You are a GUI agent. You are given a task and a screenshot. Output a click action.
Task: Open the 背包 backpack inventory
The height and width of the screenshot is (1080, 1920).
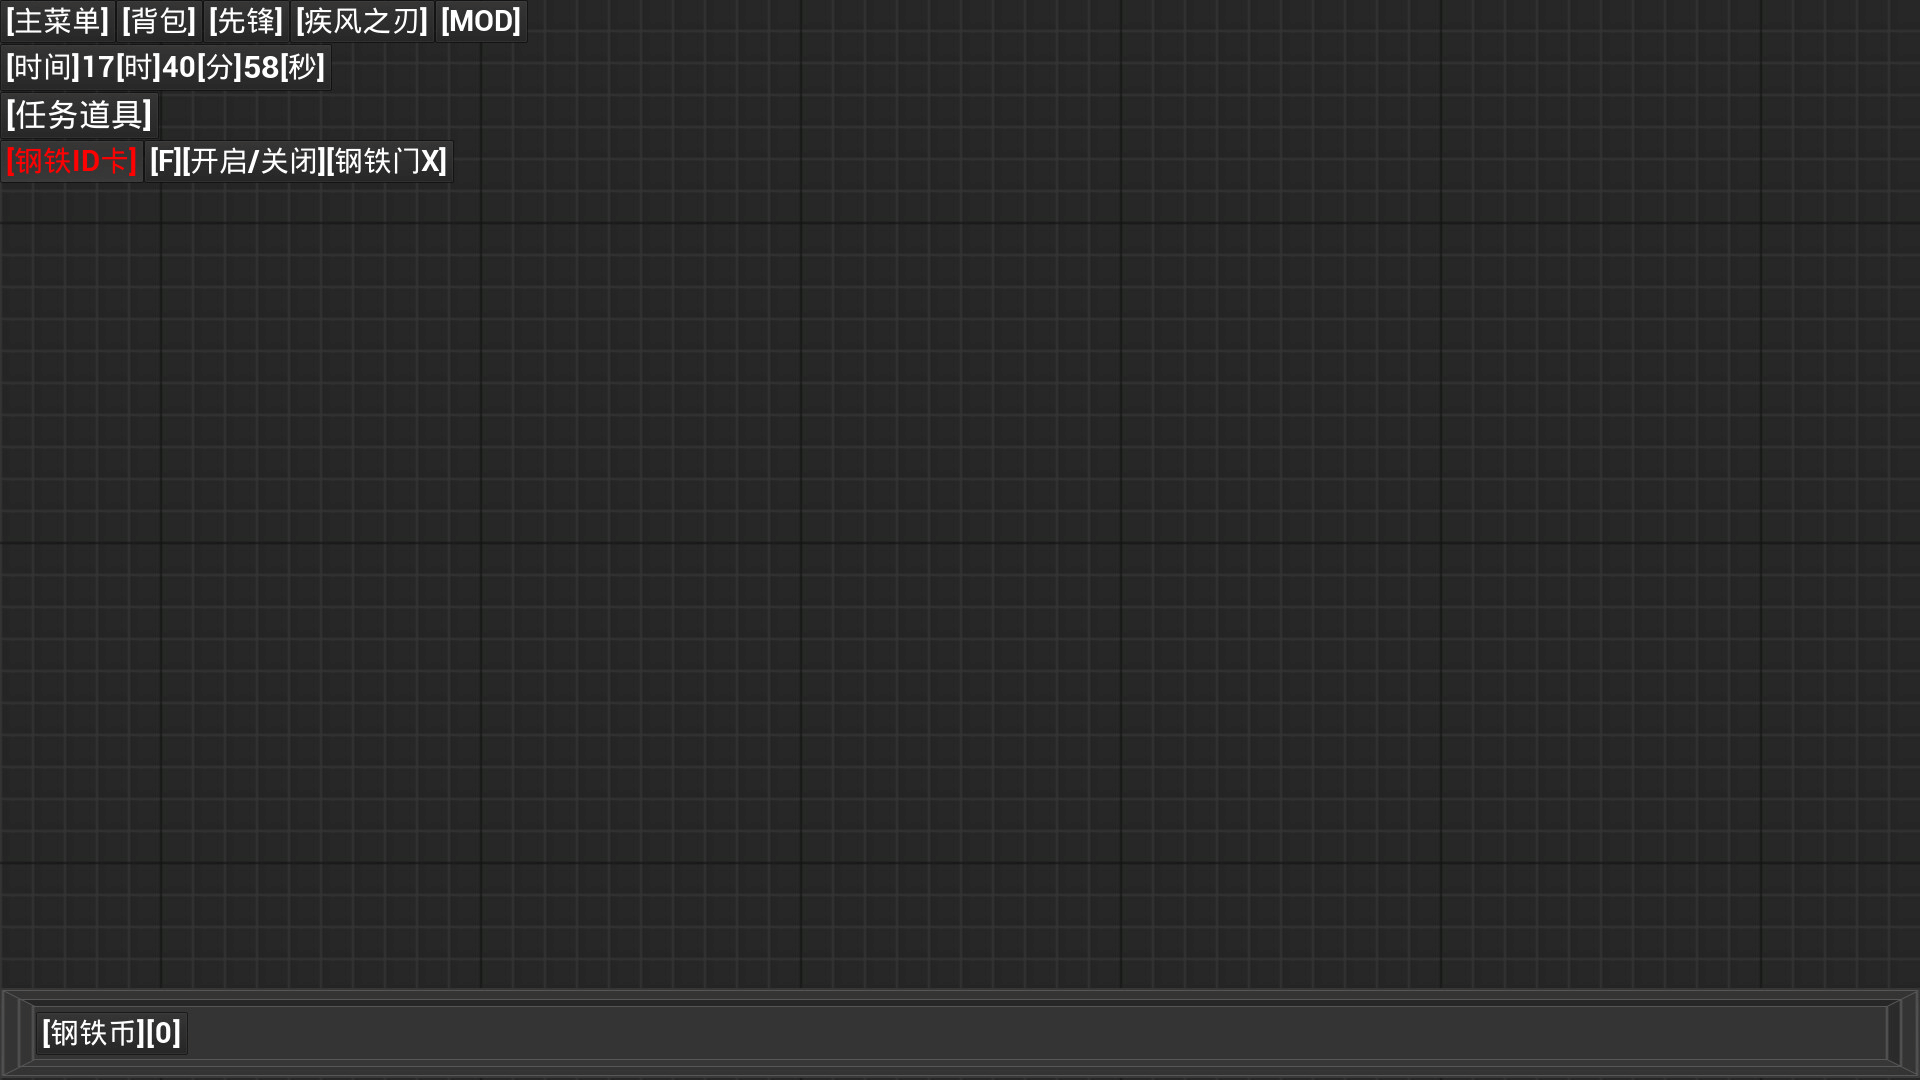tap(159, 21)
